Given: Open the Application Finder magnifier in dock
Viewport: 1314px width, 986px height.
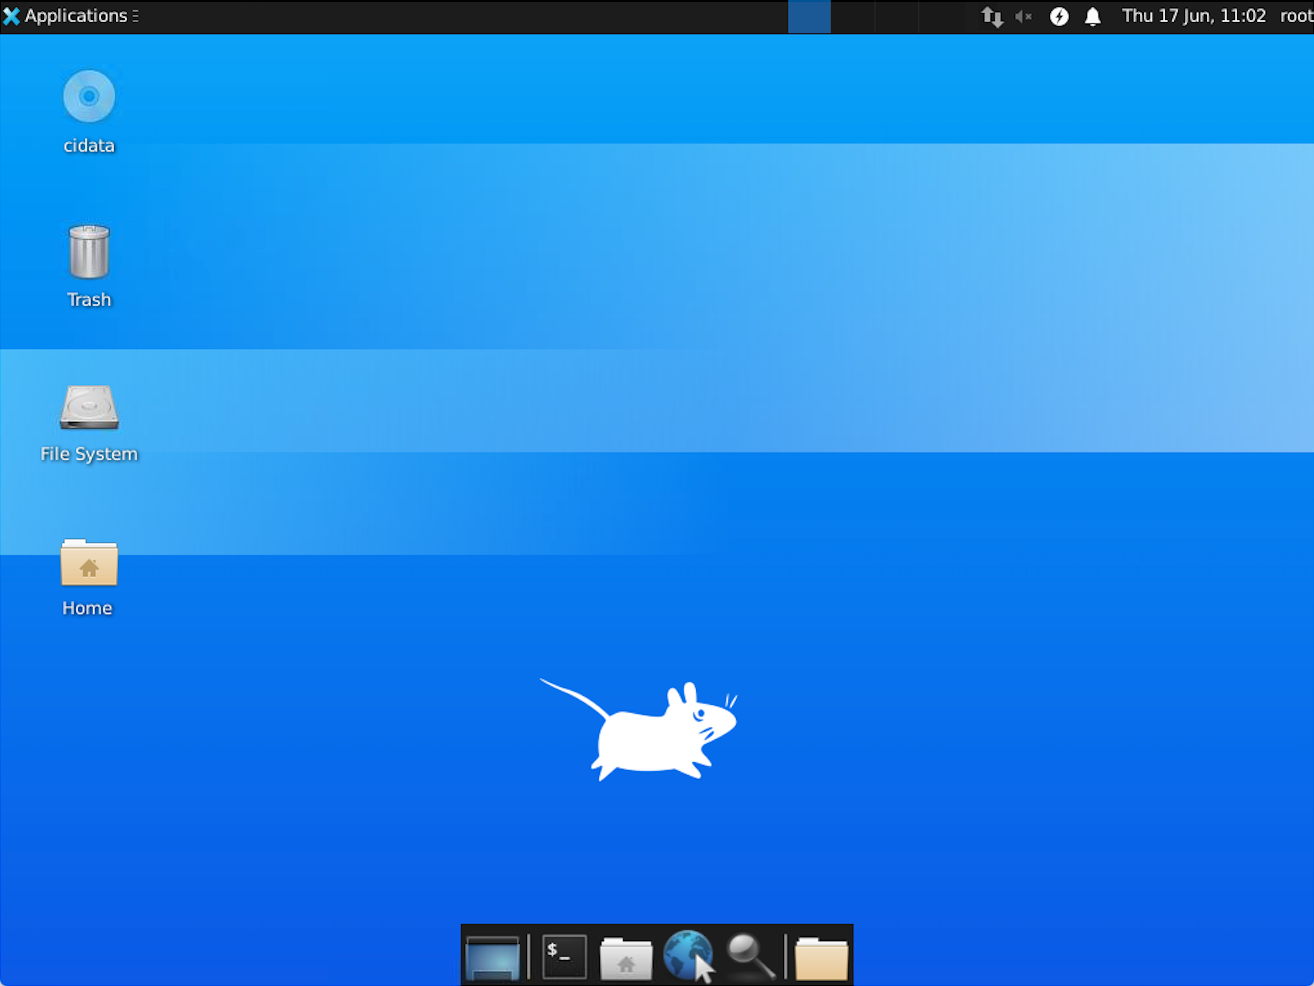Looking at the screenshot, I should 750,956.
